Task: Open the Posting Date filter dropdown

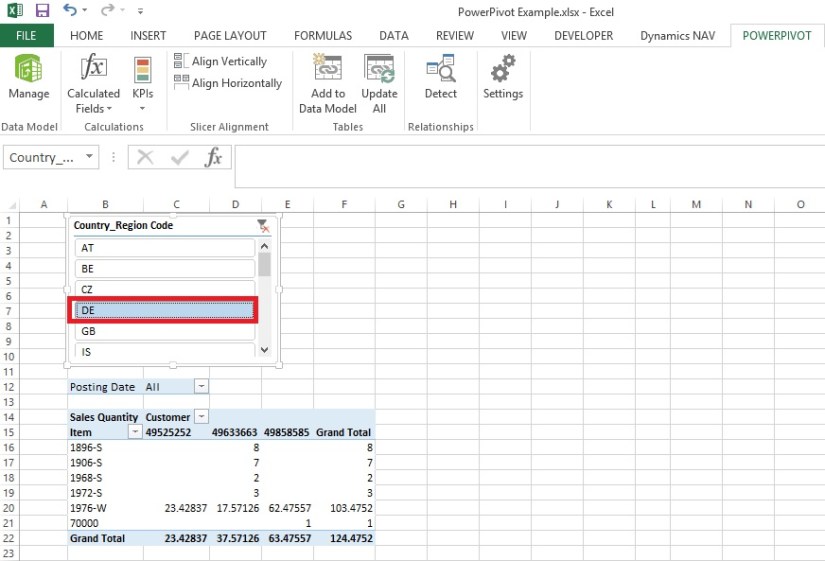Action: coord(201,387)
